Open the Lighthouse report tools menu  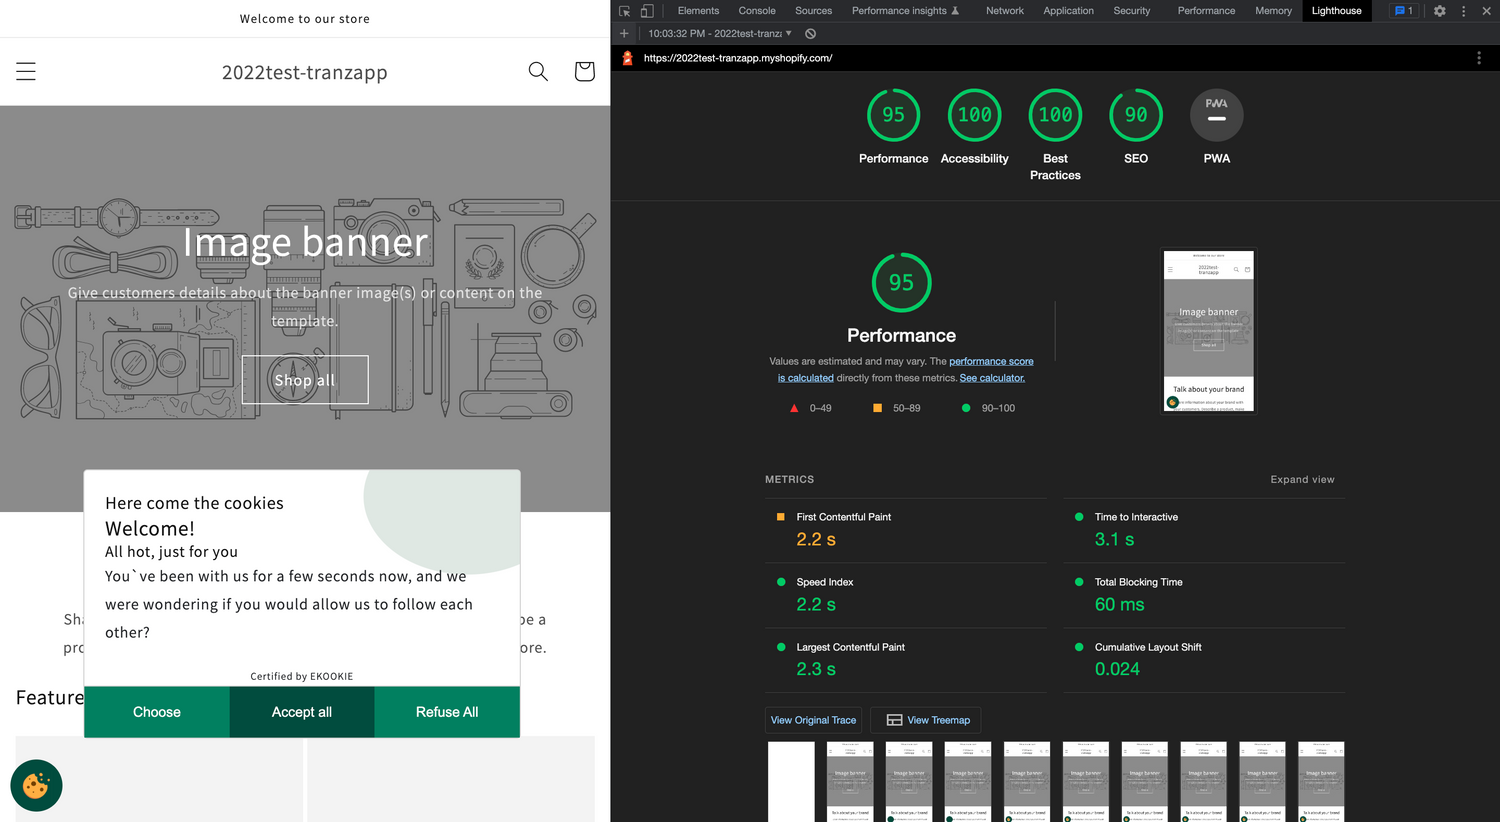(x=1479, y=58)
